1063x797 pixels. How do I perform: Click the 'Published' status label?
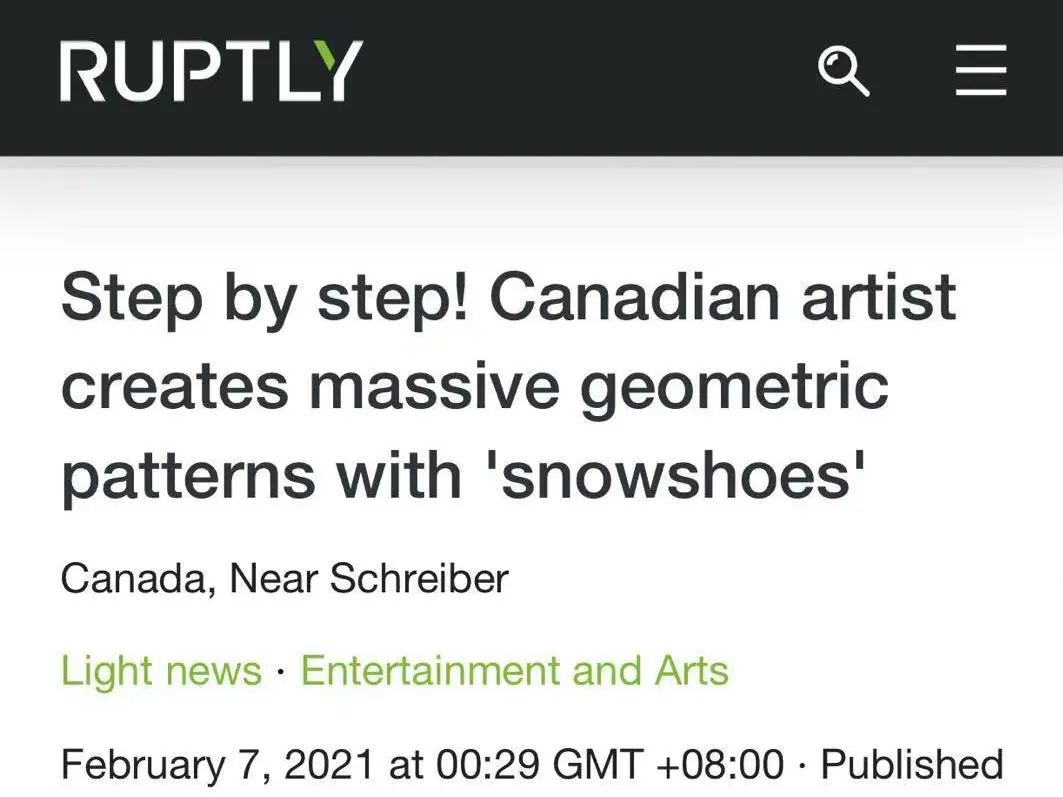pos(911,765)
